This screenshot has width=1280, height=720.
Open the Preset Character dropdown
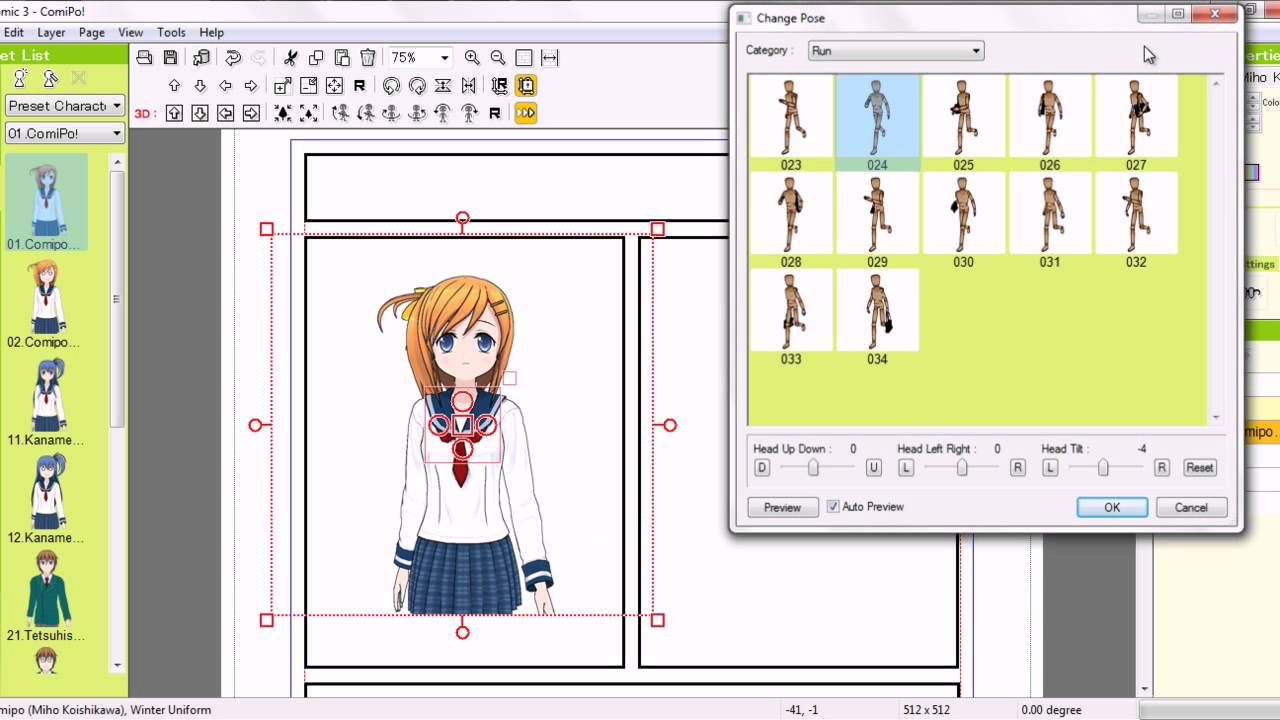click(x=65, y=106)
